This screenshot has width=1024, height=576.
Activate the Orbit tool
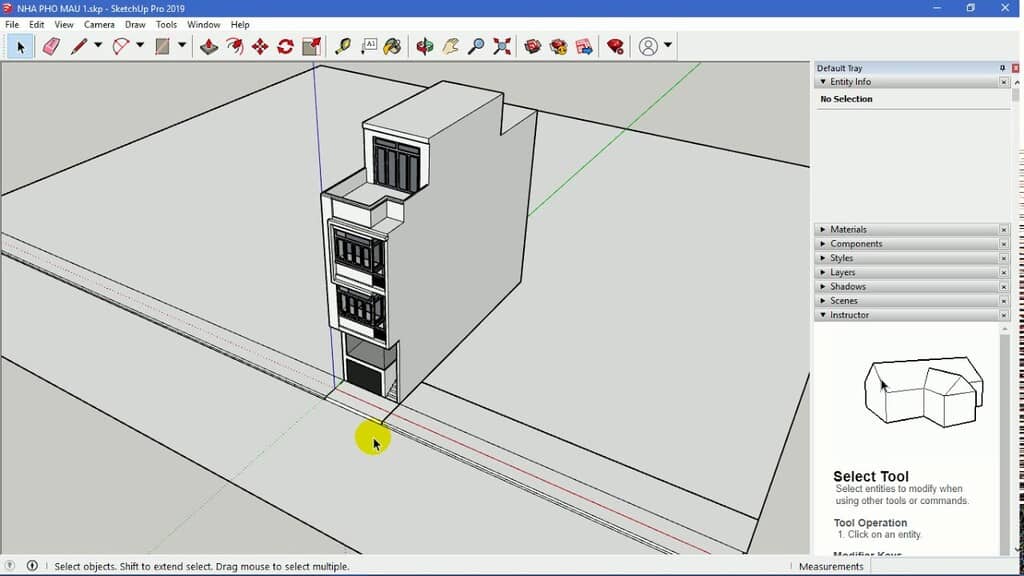(423, 45)
